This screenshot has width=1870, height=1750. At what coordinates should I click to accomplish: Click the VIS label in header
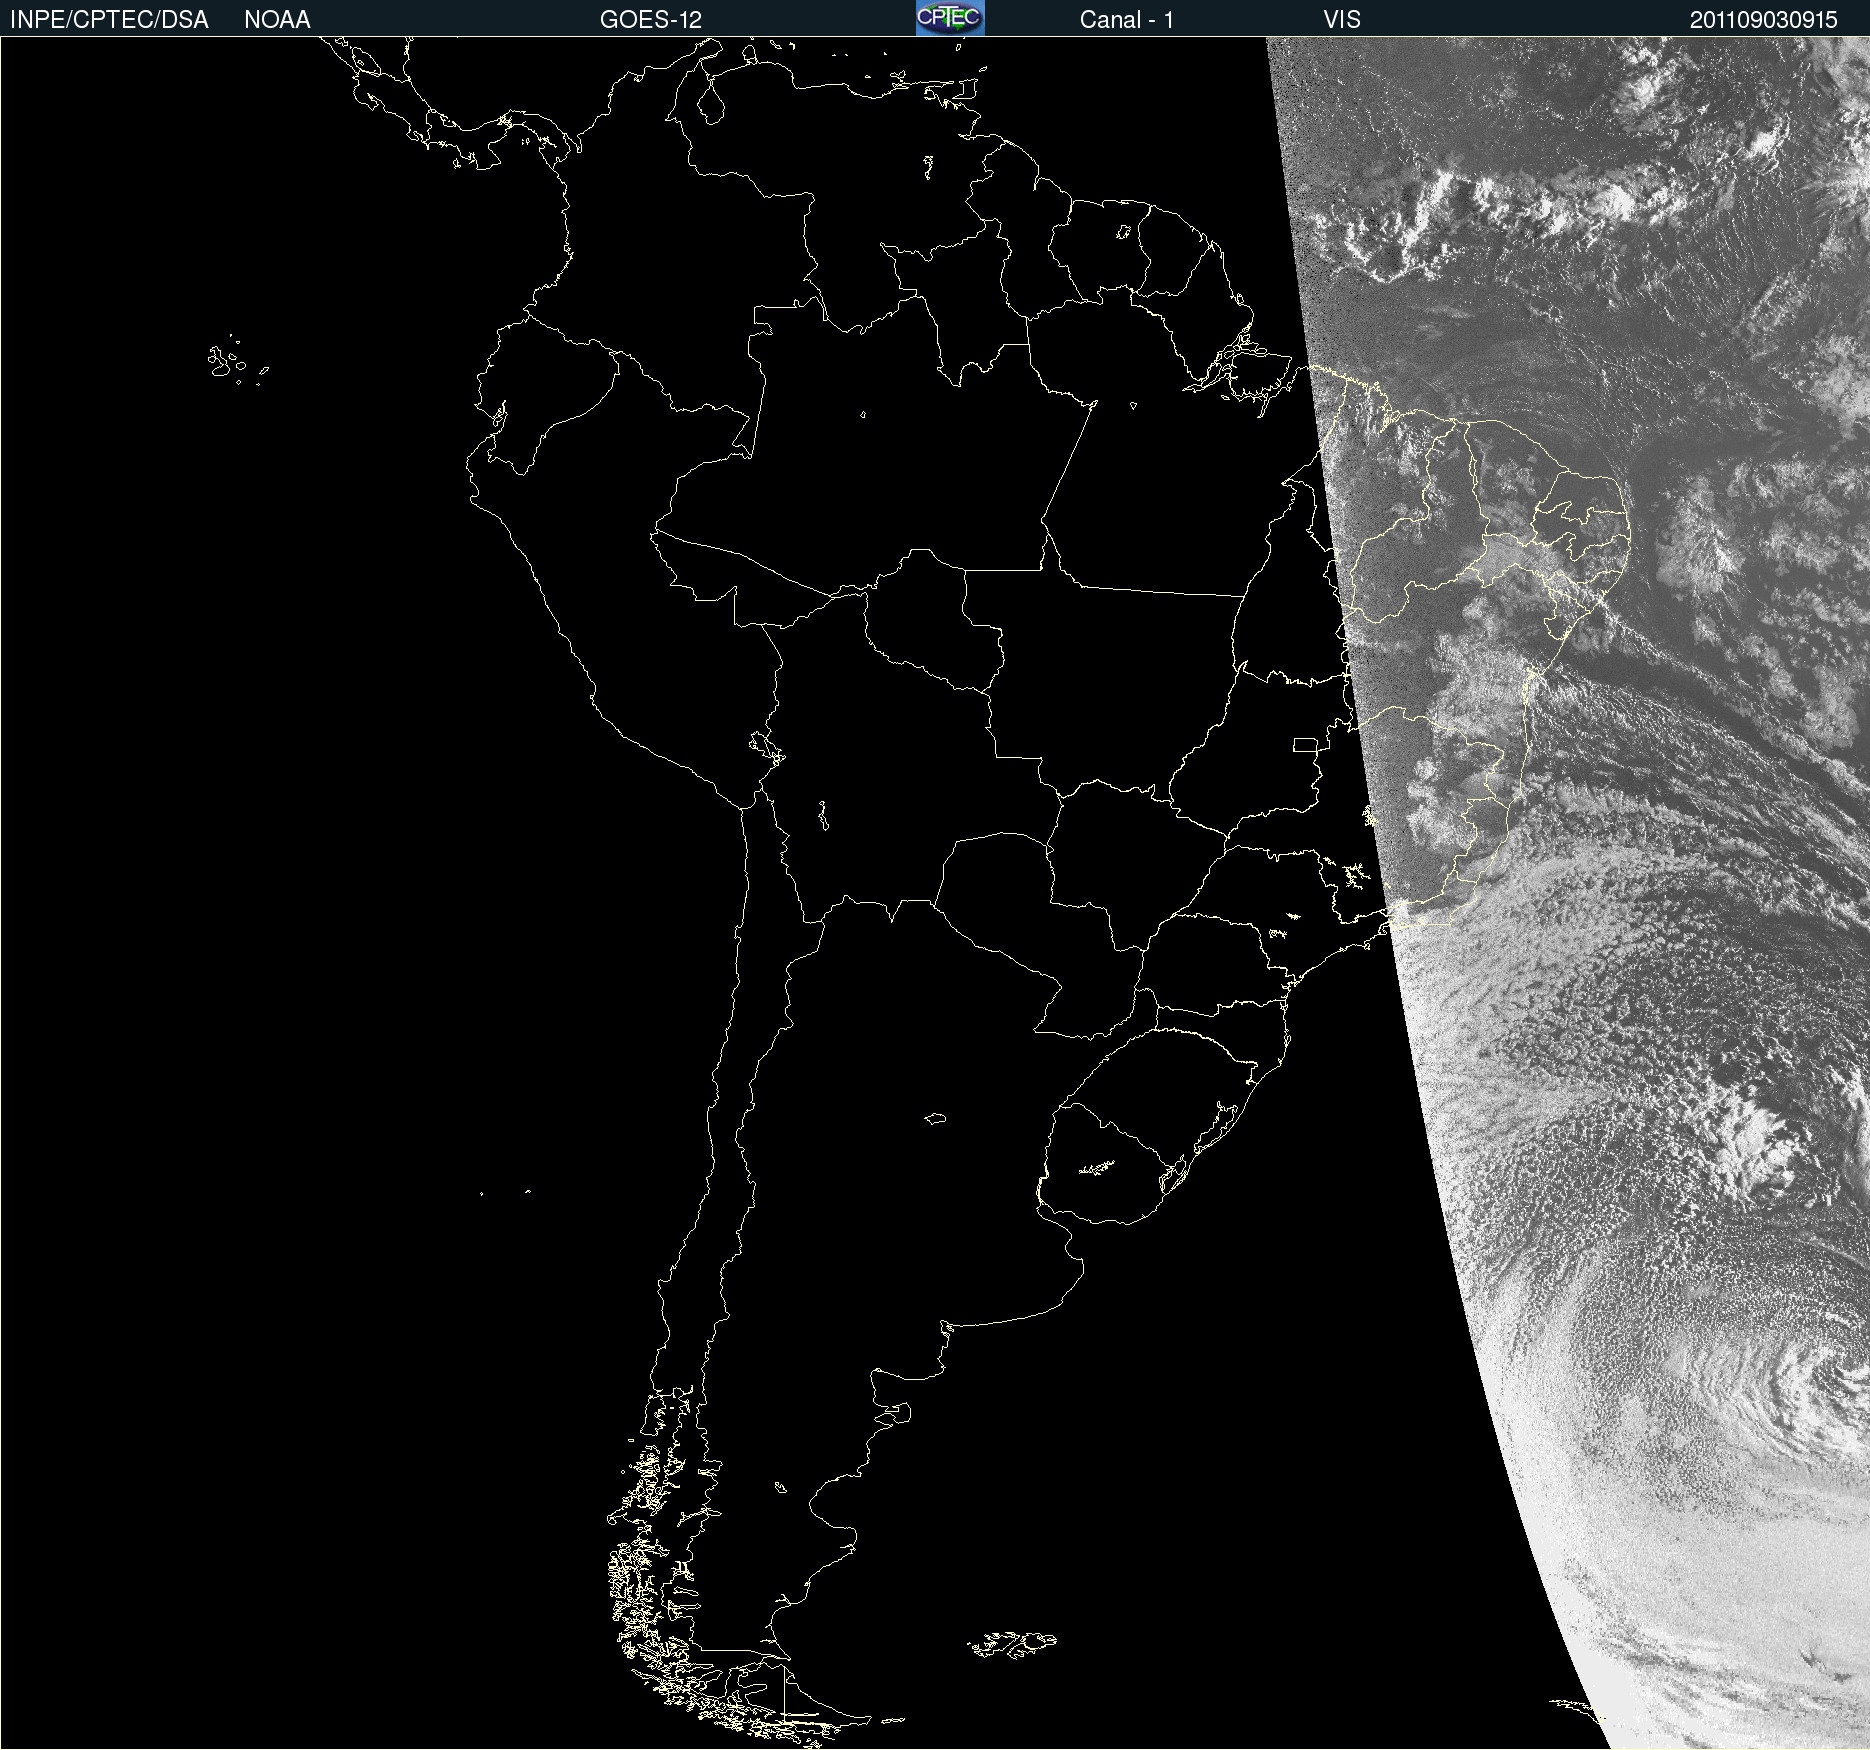click(x=1342, y=20)
